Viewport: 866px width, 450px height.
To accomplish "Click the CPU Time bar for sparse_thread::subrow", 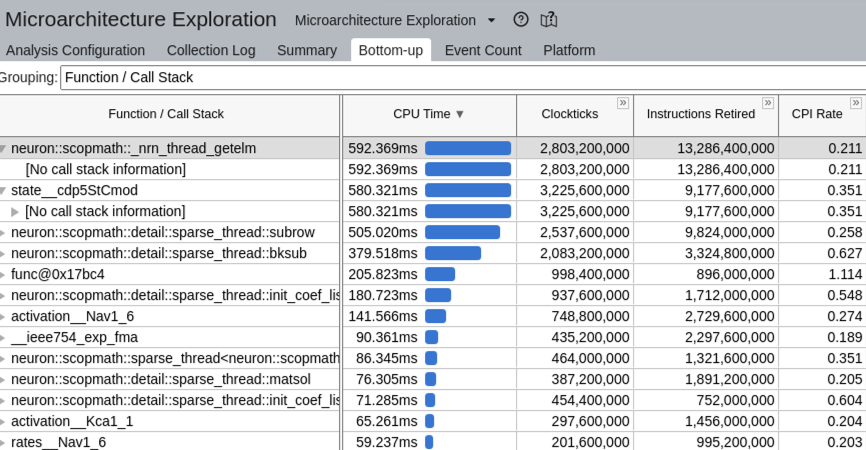I will 462,232.
